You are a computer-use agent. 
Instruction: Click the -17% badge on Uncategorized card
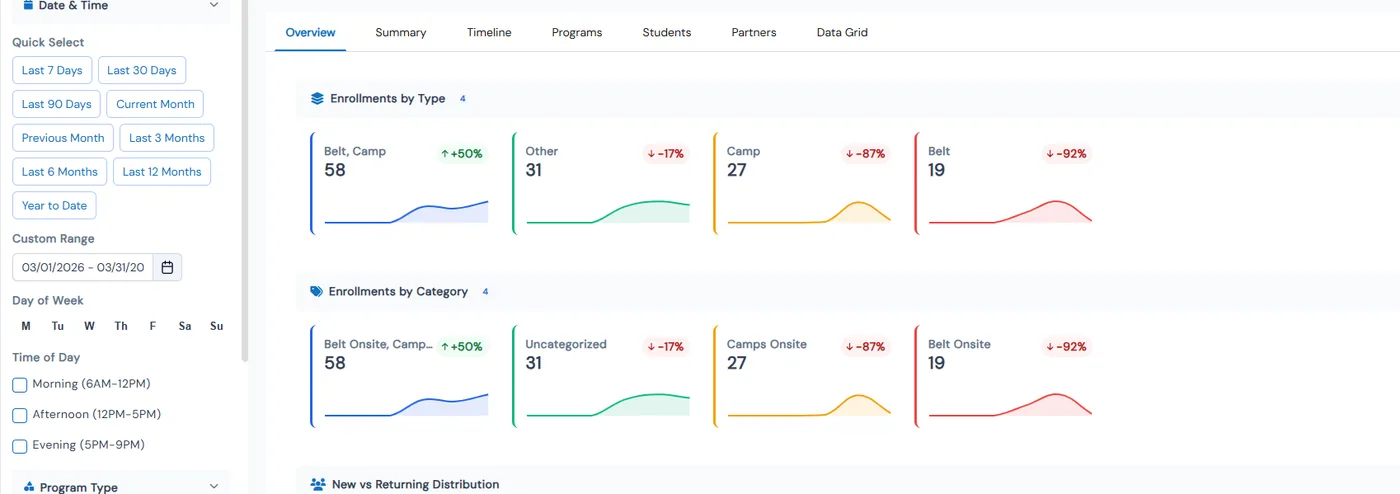point(665,347)
